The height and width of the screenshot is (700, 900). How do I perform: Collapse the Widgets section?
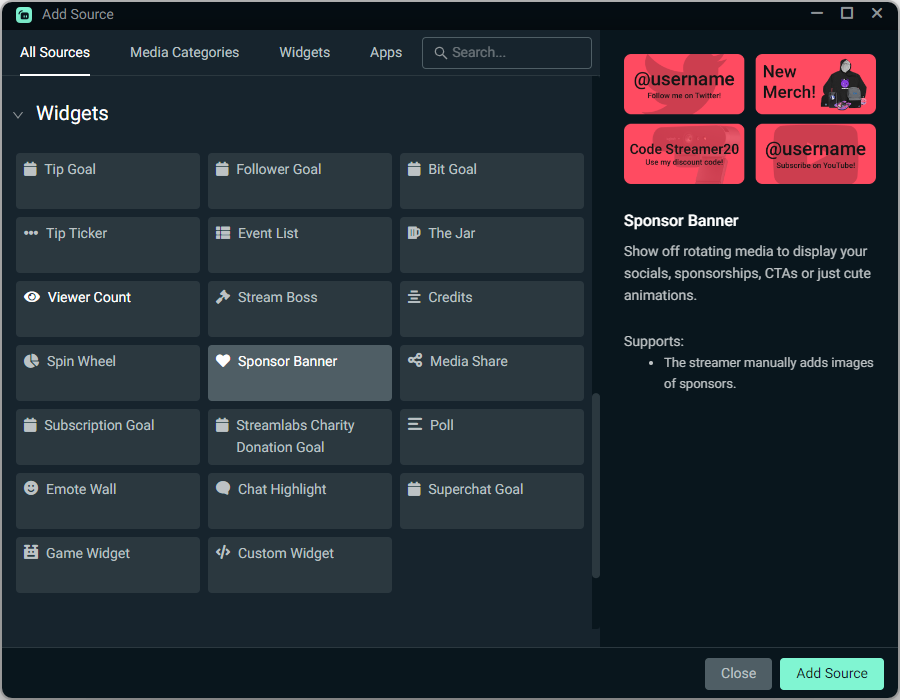tap(18, 114)
